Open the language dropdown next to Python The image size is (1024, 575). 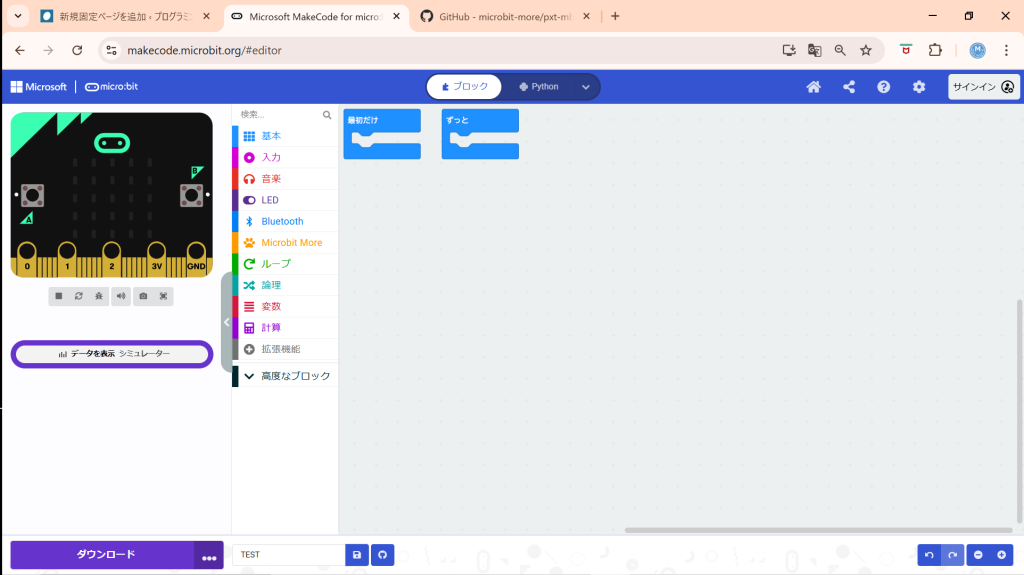586,87
